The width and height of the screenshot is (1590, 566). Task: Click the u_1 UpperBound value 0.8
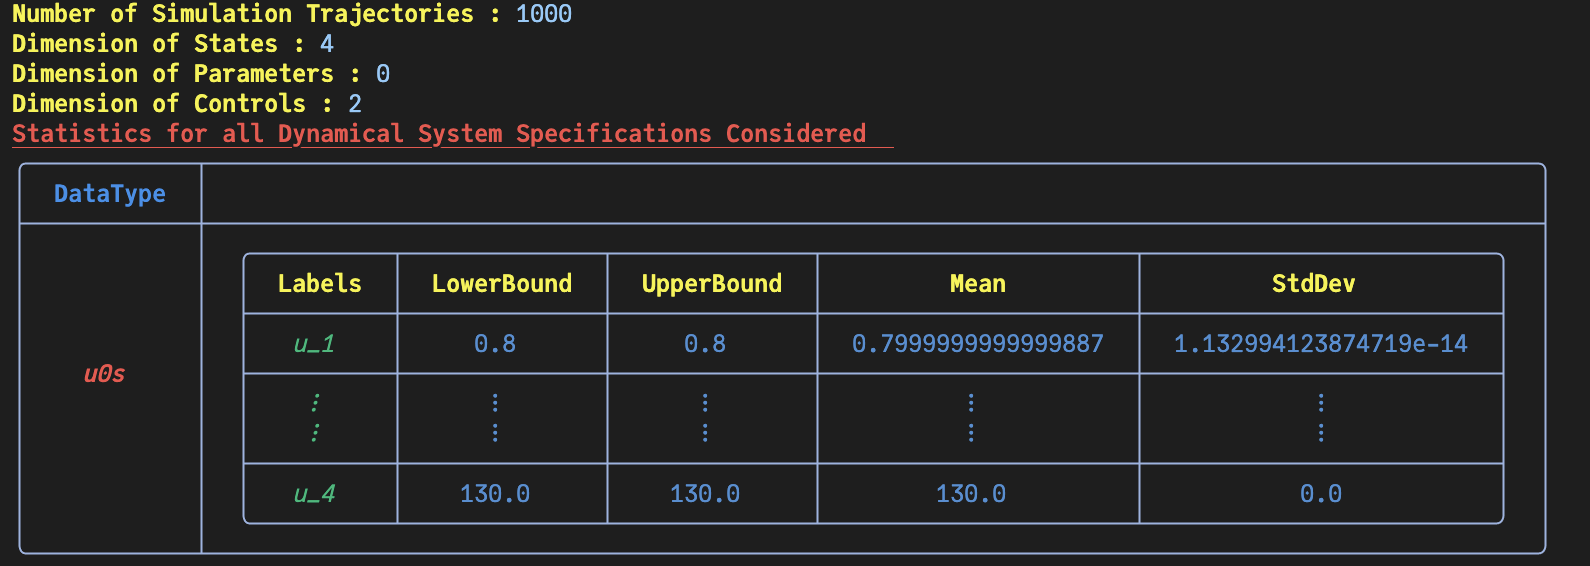coord(705,344)
